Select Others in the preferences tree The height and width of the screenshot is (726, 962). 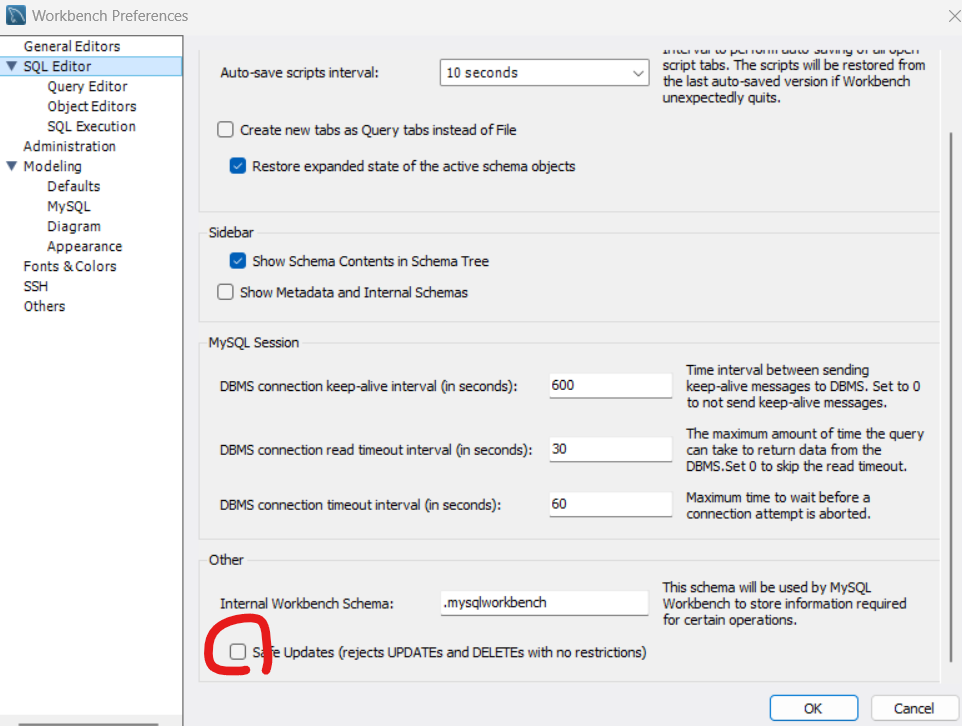point(44,306)
